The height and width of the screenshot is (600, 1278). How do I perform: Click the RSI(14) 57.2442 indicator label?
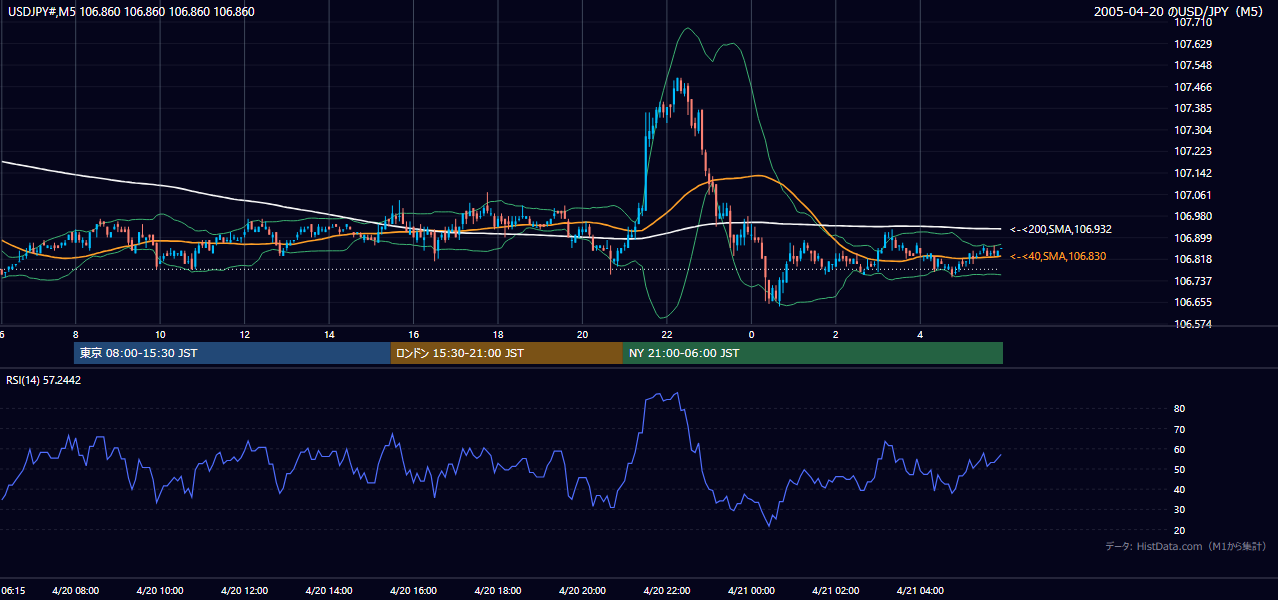[x=44, y=380]
